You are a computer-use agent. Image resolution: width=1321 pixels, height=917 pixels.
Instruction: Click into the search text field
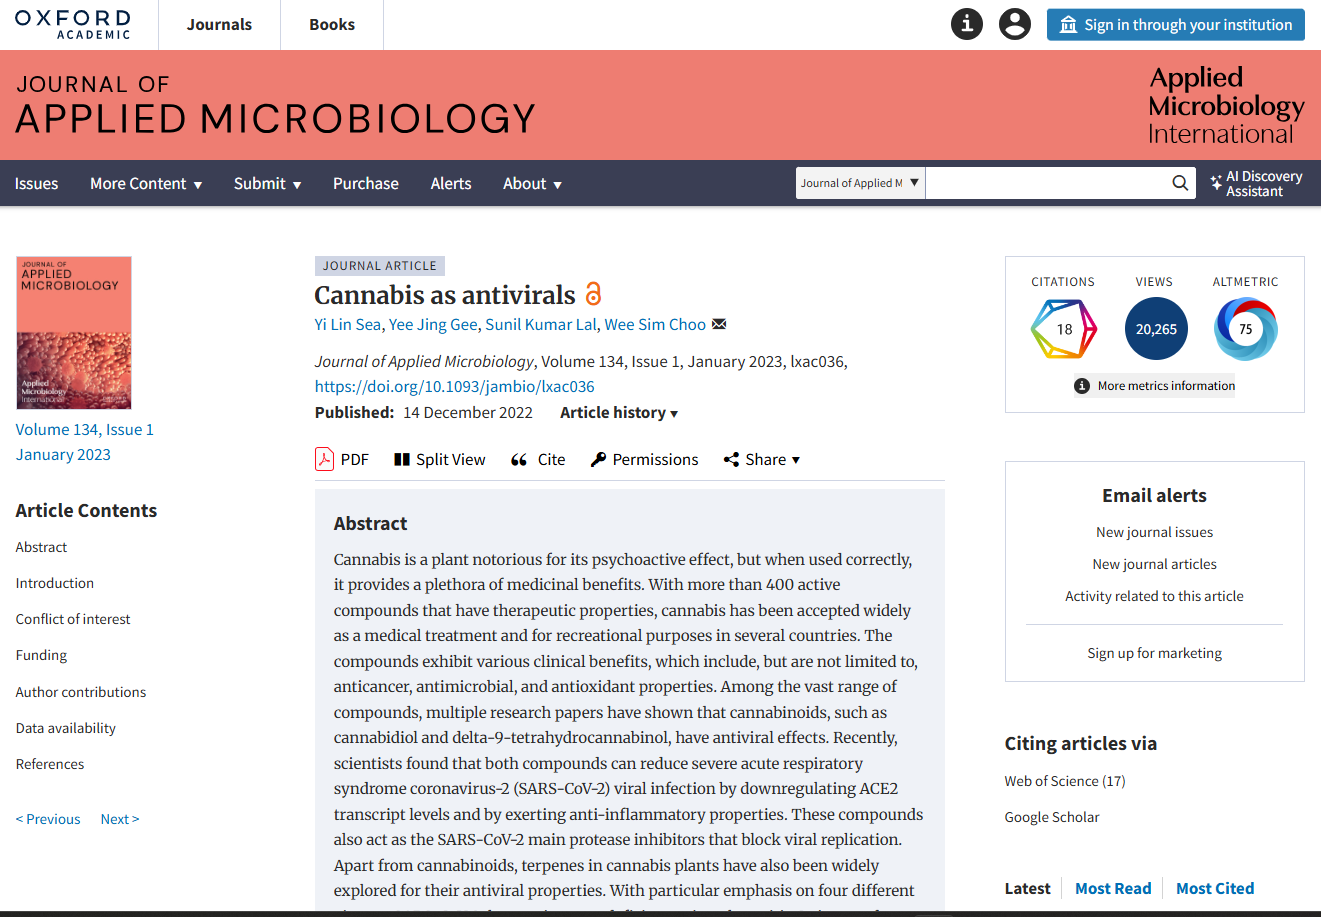[x=1045, y=183]
